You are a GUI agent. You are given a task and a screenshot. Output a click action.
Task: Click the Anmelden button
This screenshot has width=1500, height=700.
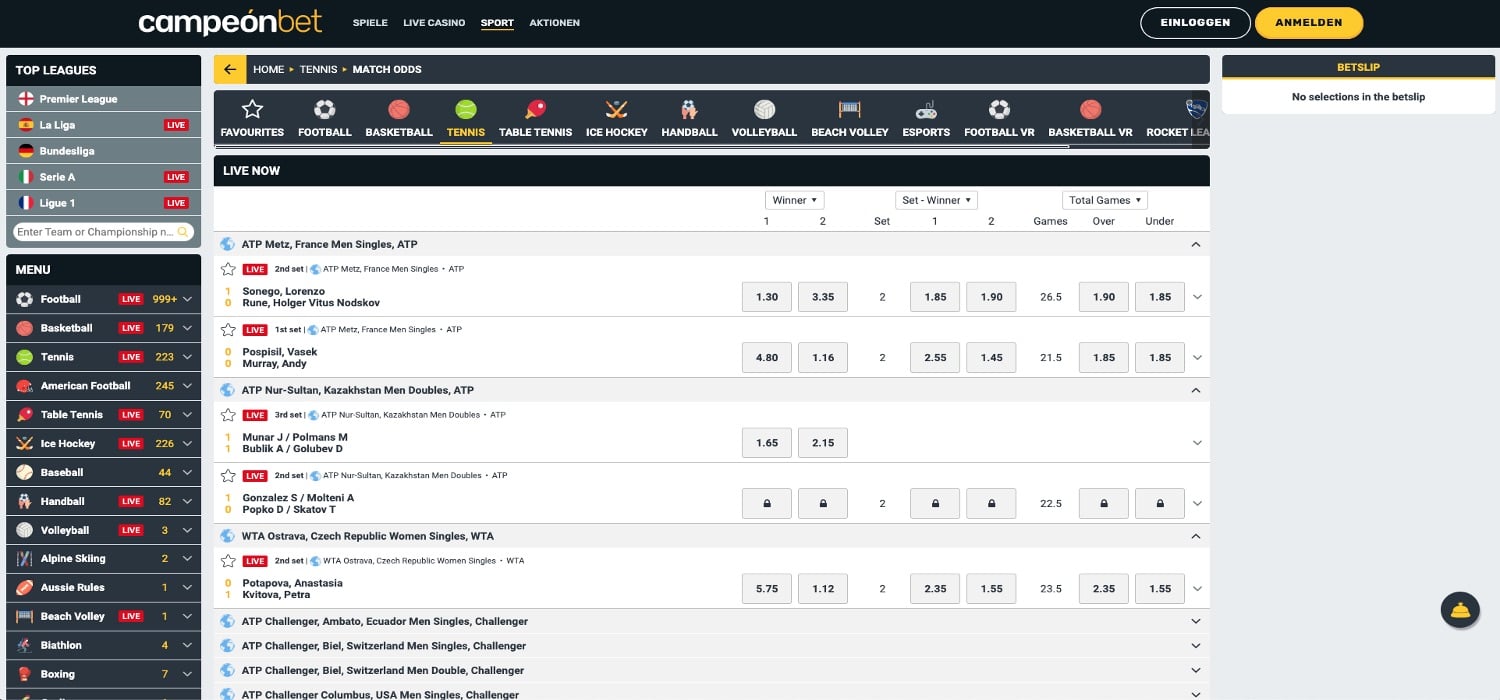tap(1309, 22)
